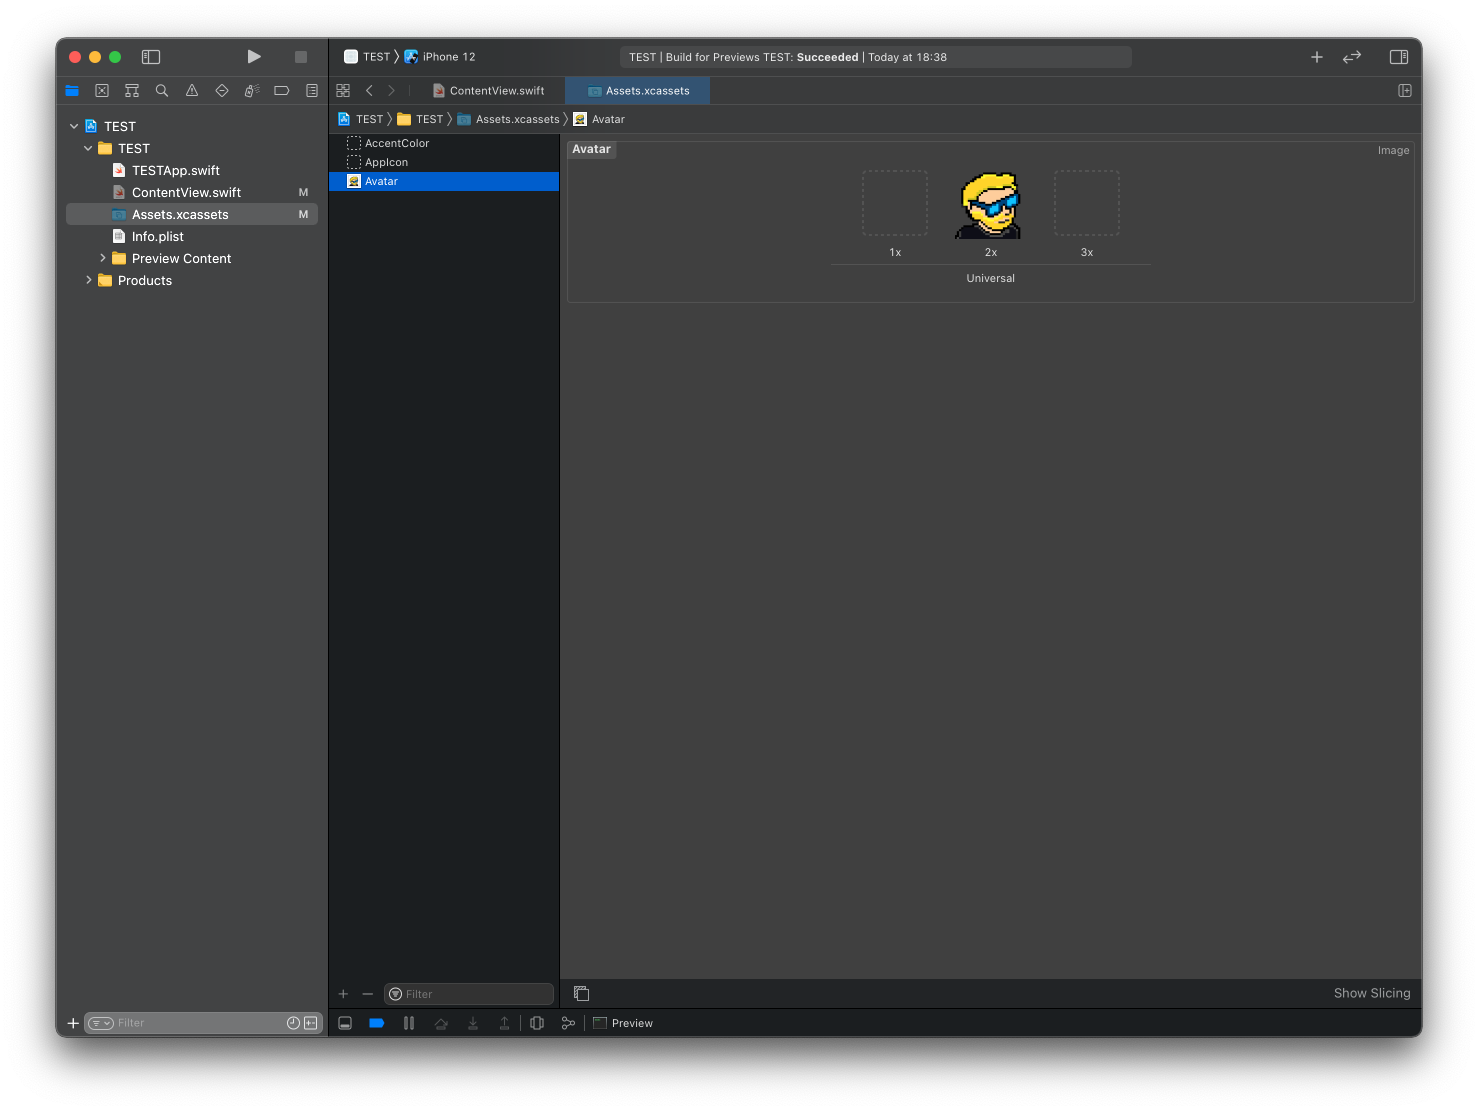Click the asset catalog Filter field
The image size is (1478, 1111).
click(476, 994)
